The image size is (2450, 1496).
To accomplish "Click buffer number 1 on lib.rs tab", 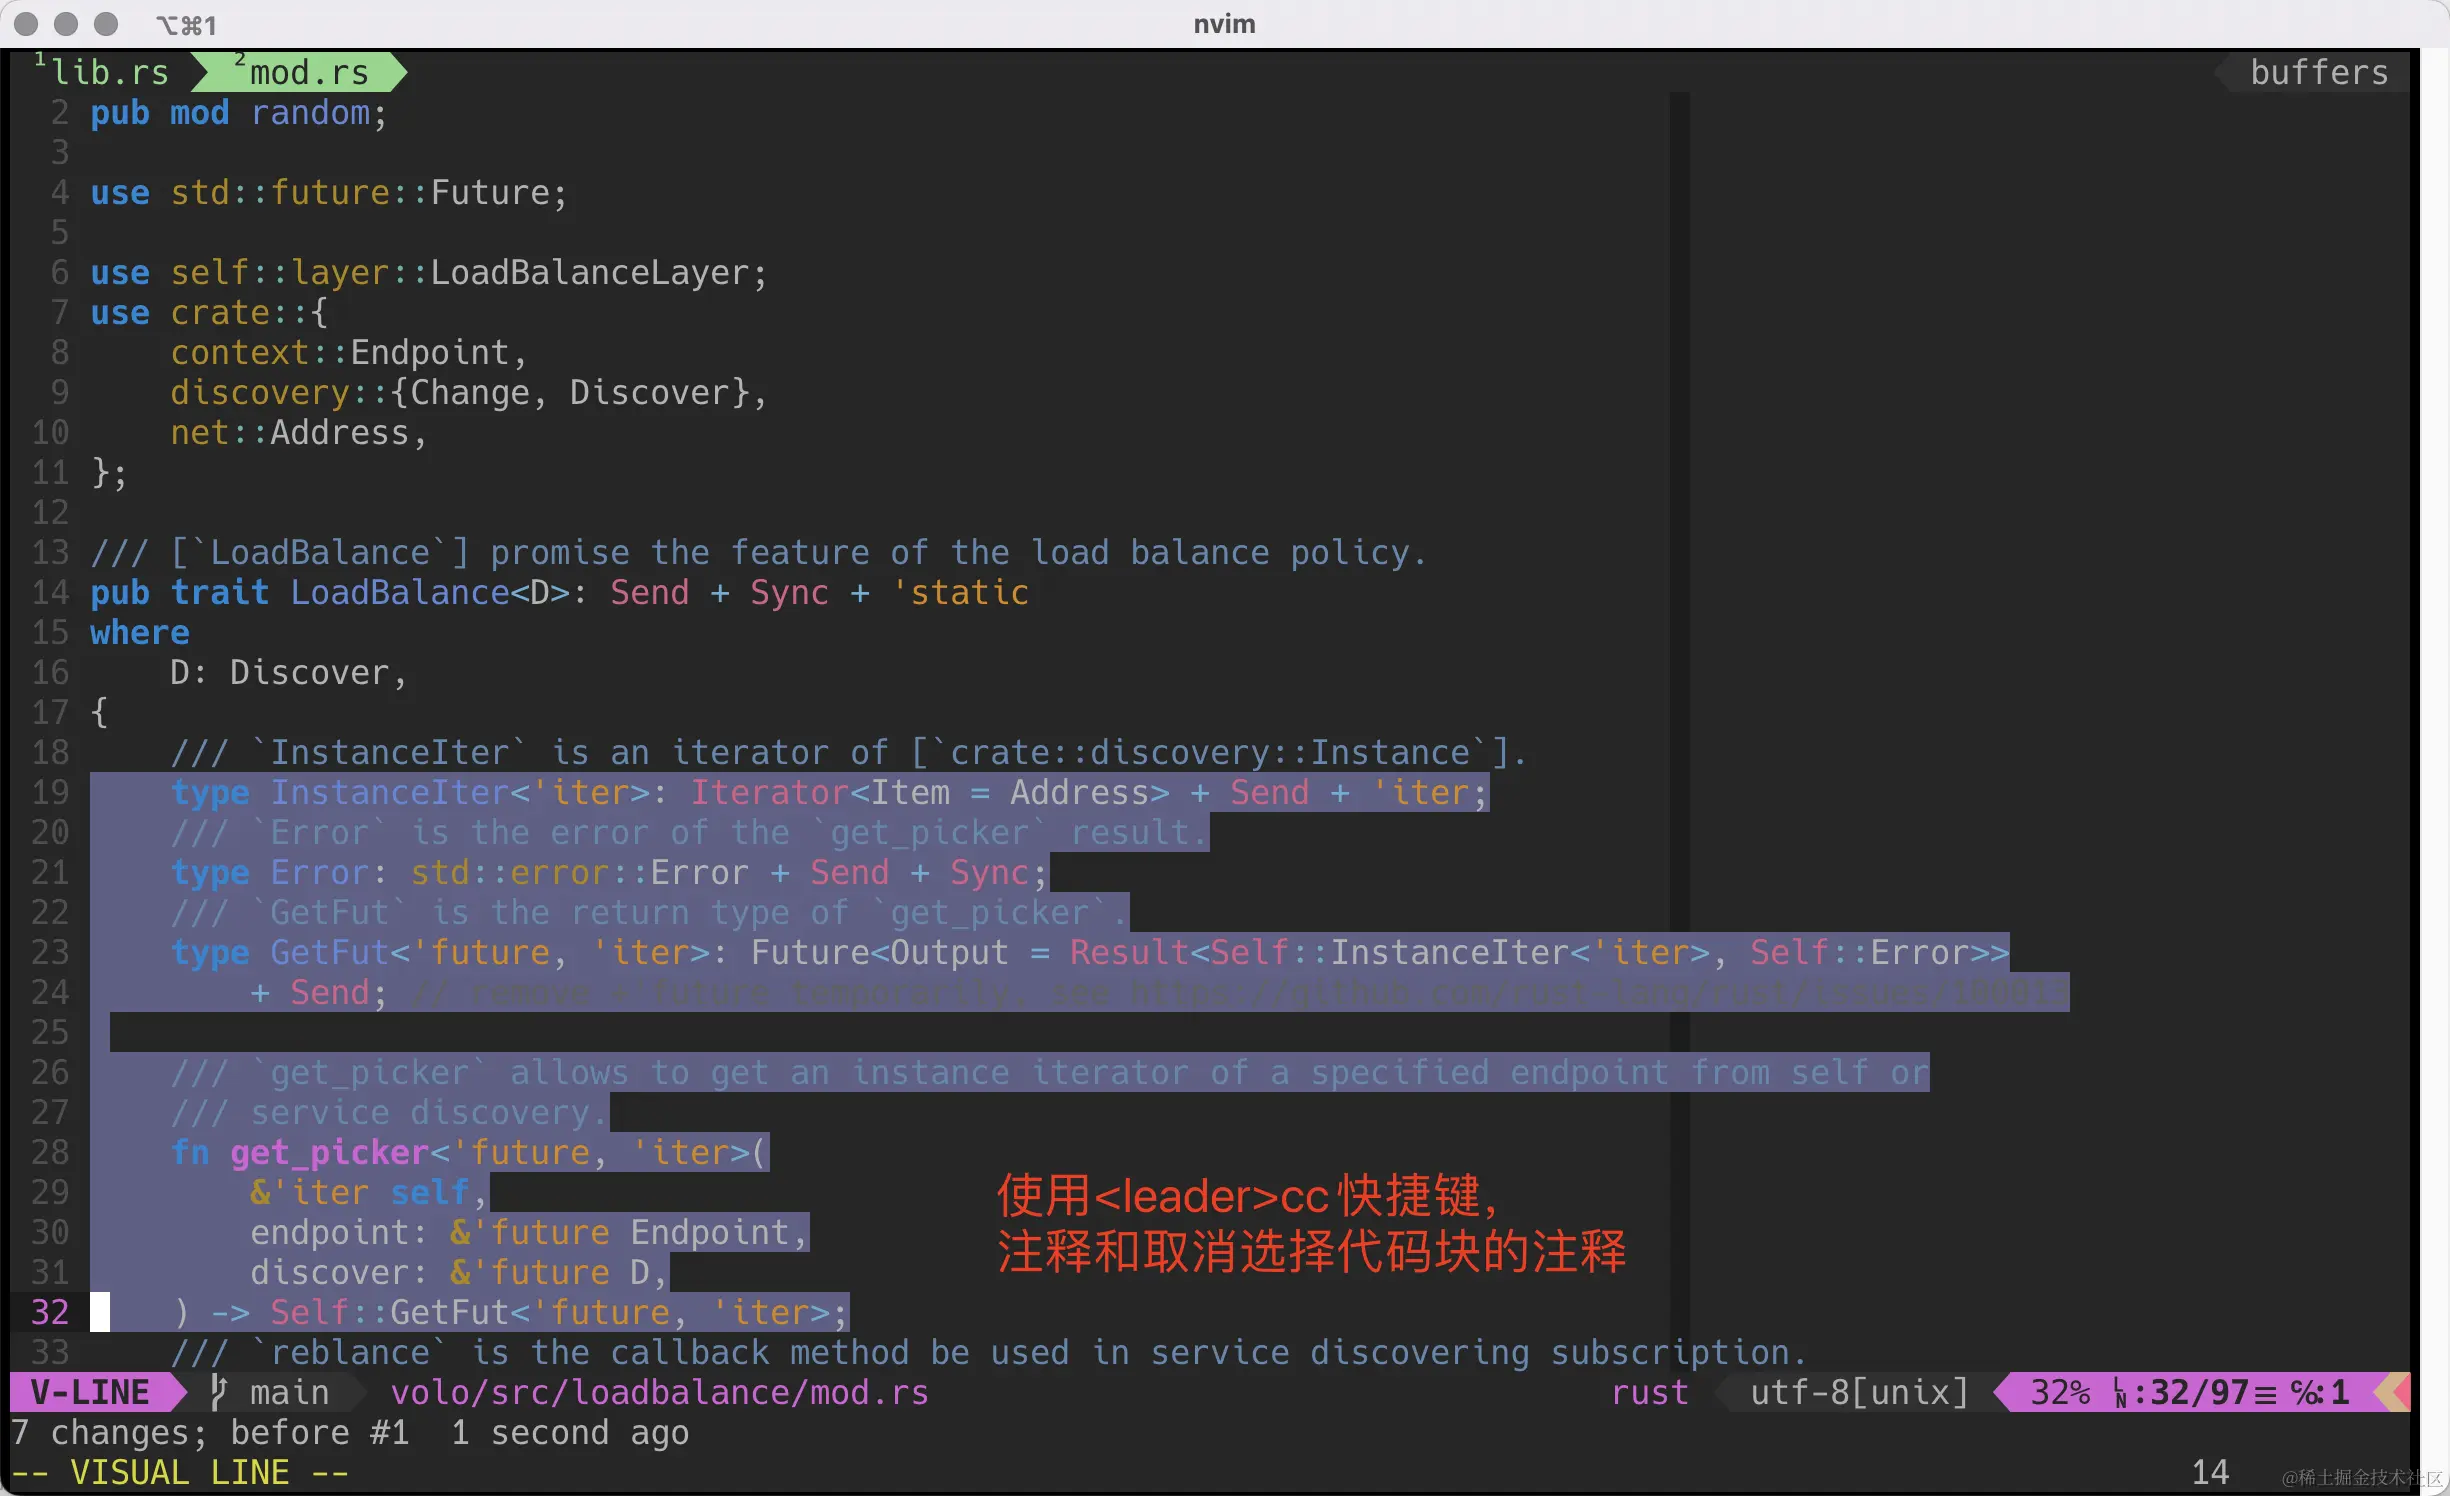I will [40, 60].
